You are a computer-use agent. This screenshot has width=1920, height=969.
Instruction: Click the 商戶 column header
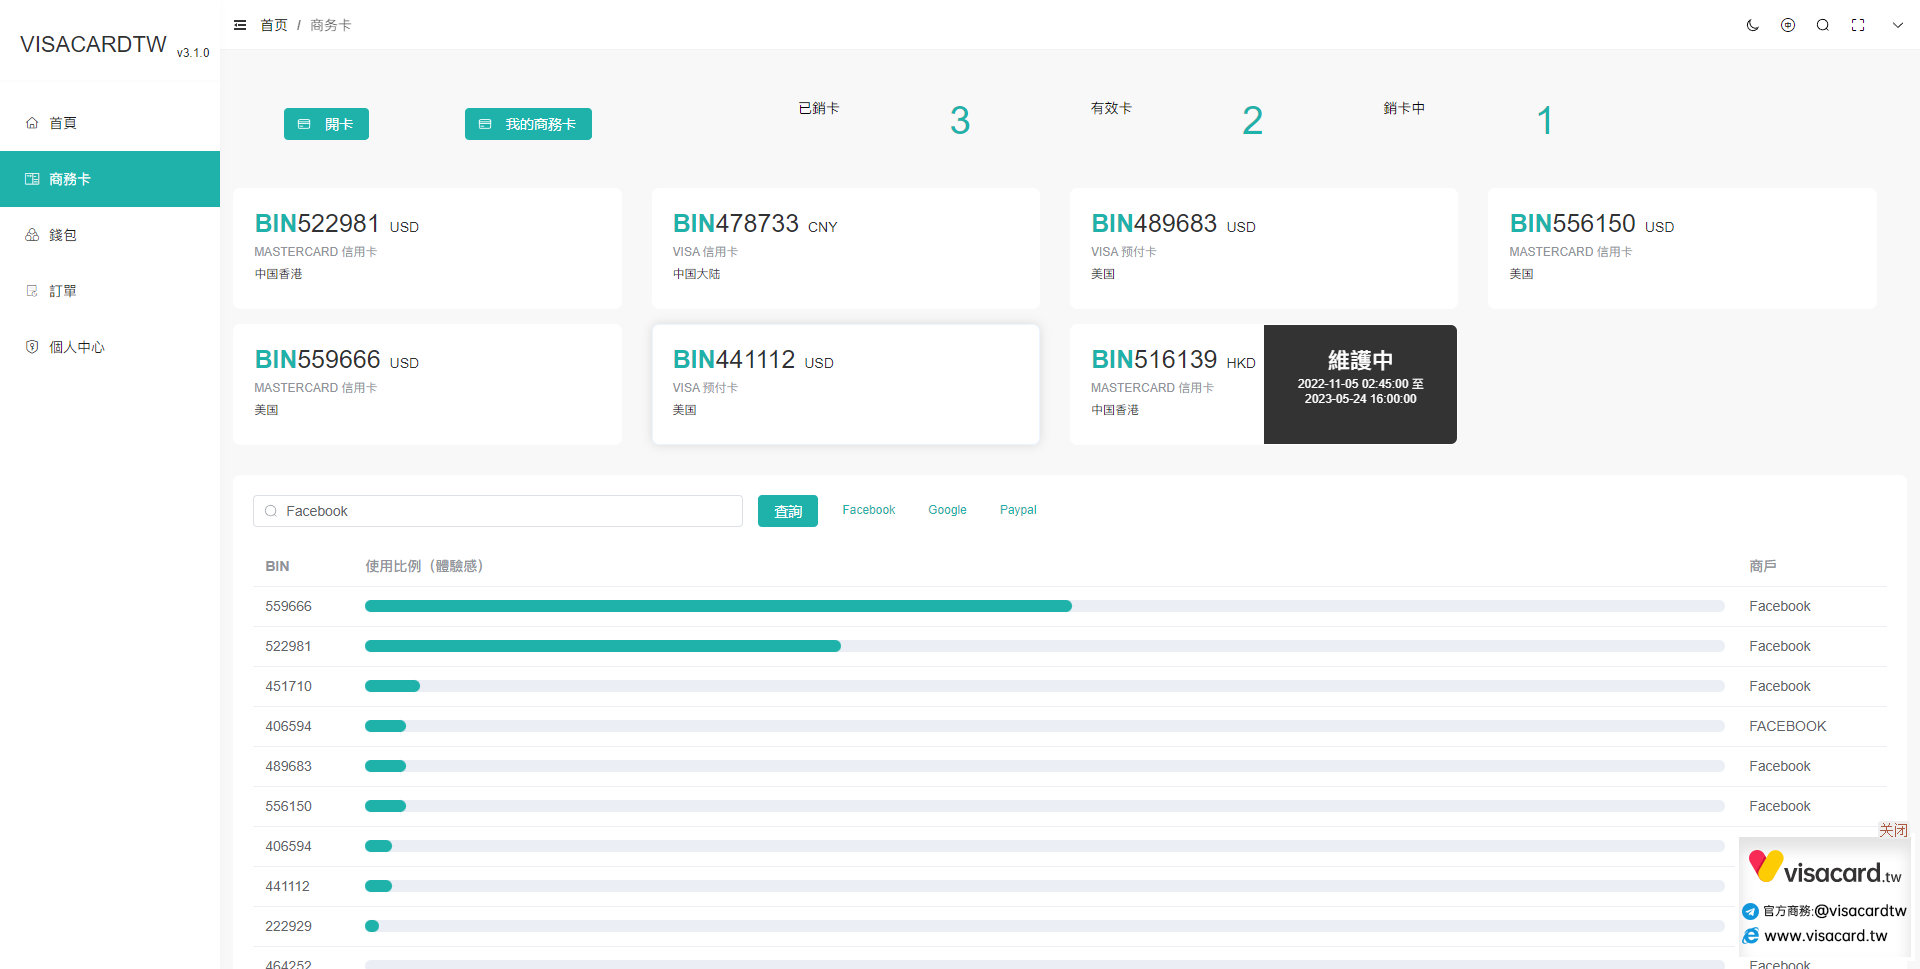pyautogui.click(x=1763, y=566)
